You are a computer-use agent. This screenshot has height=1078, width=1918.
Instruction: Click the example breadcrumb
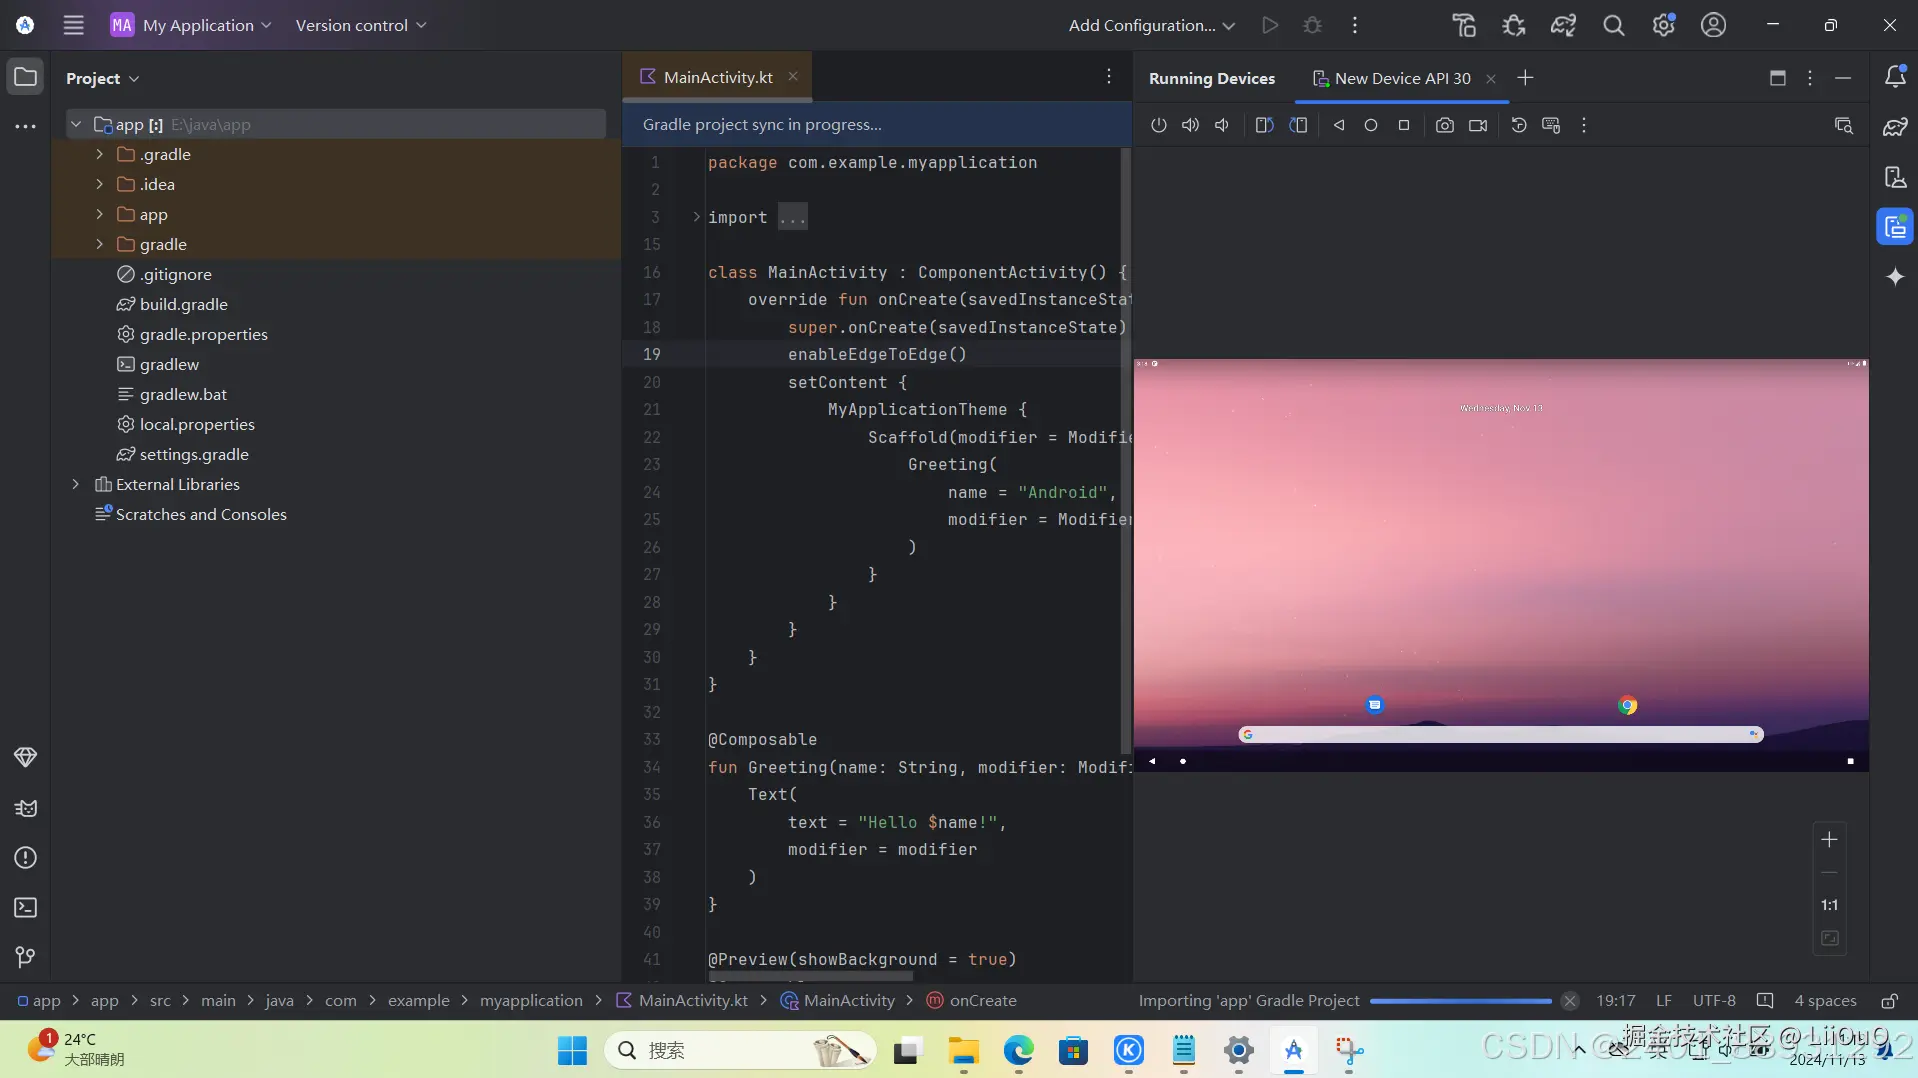click(x=418, y=1001)
